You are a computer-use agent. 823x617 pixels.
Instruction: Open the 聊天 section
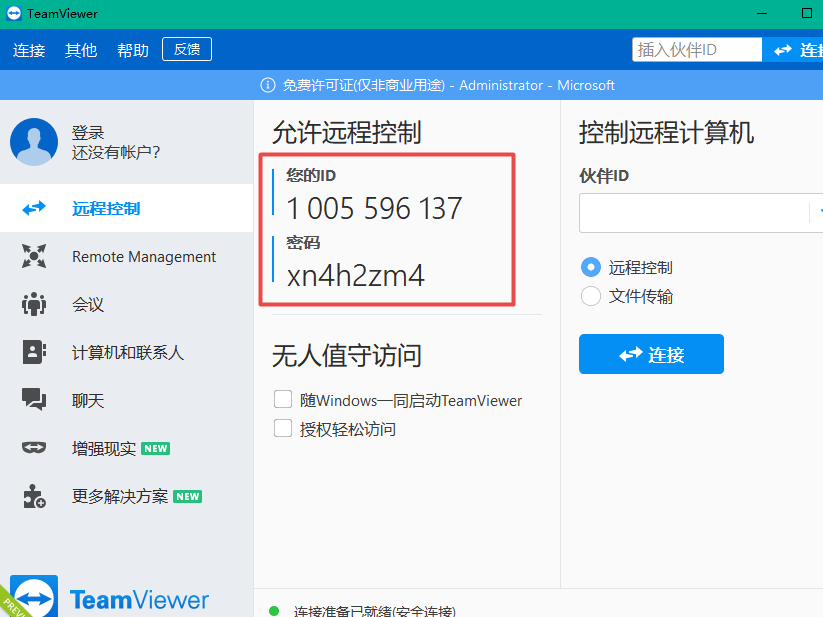[x=126, y=400]
